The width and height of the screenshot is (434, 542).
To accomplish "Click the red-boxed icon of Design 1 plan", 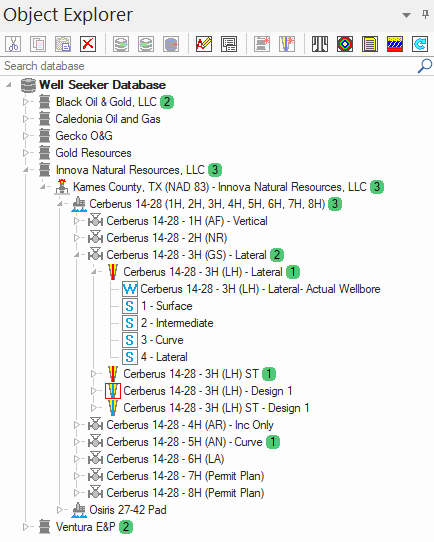I will tap(113, 391).
